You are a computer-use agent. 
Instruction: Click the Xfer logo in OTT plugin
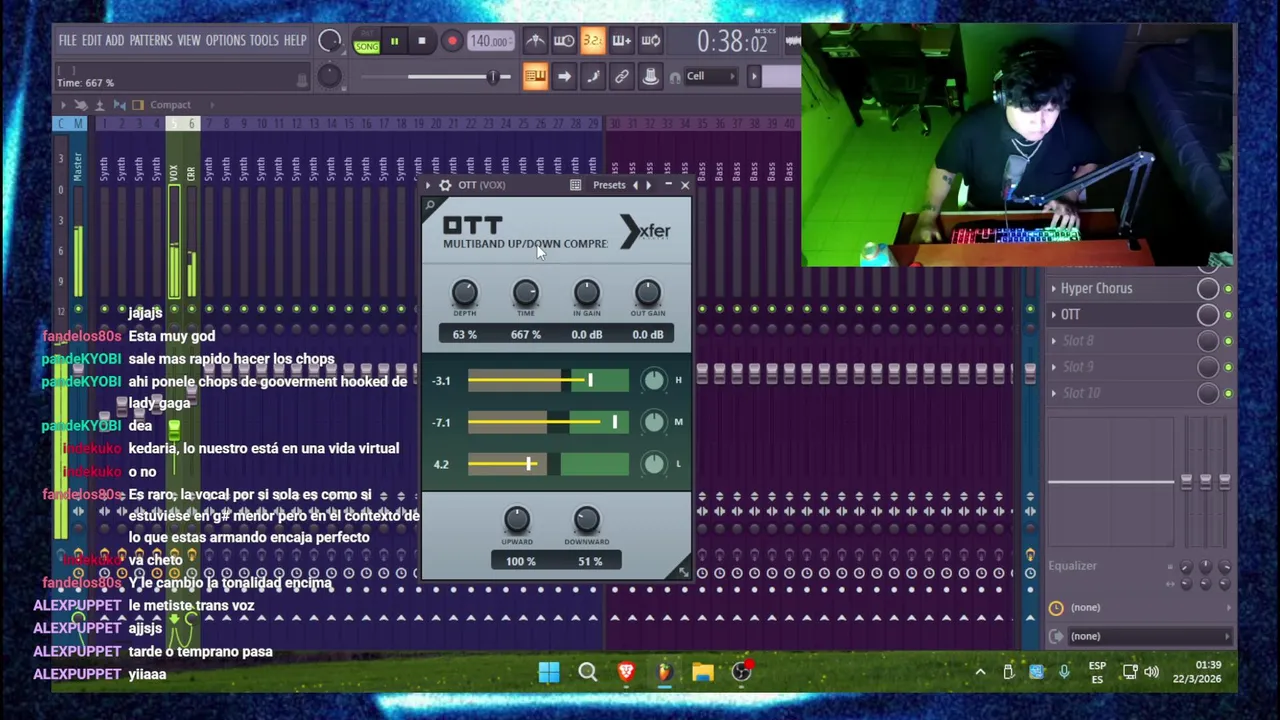click(646, 231)
